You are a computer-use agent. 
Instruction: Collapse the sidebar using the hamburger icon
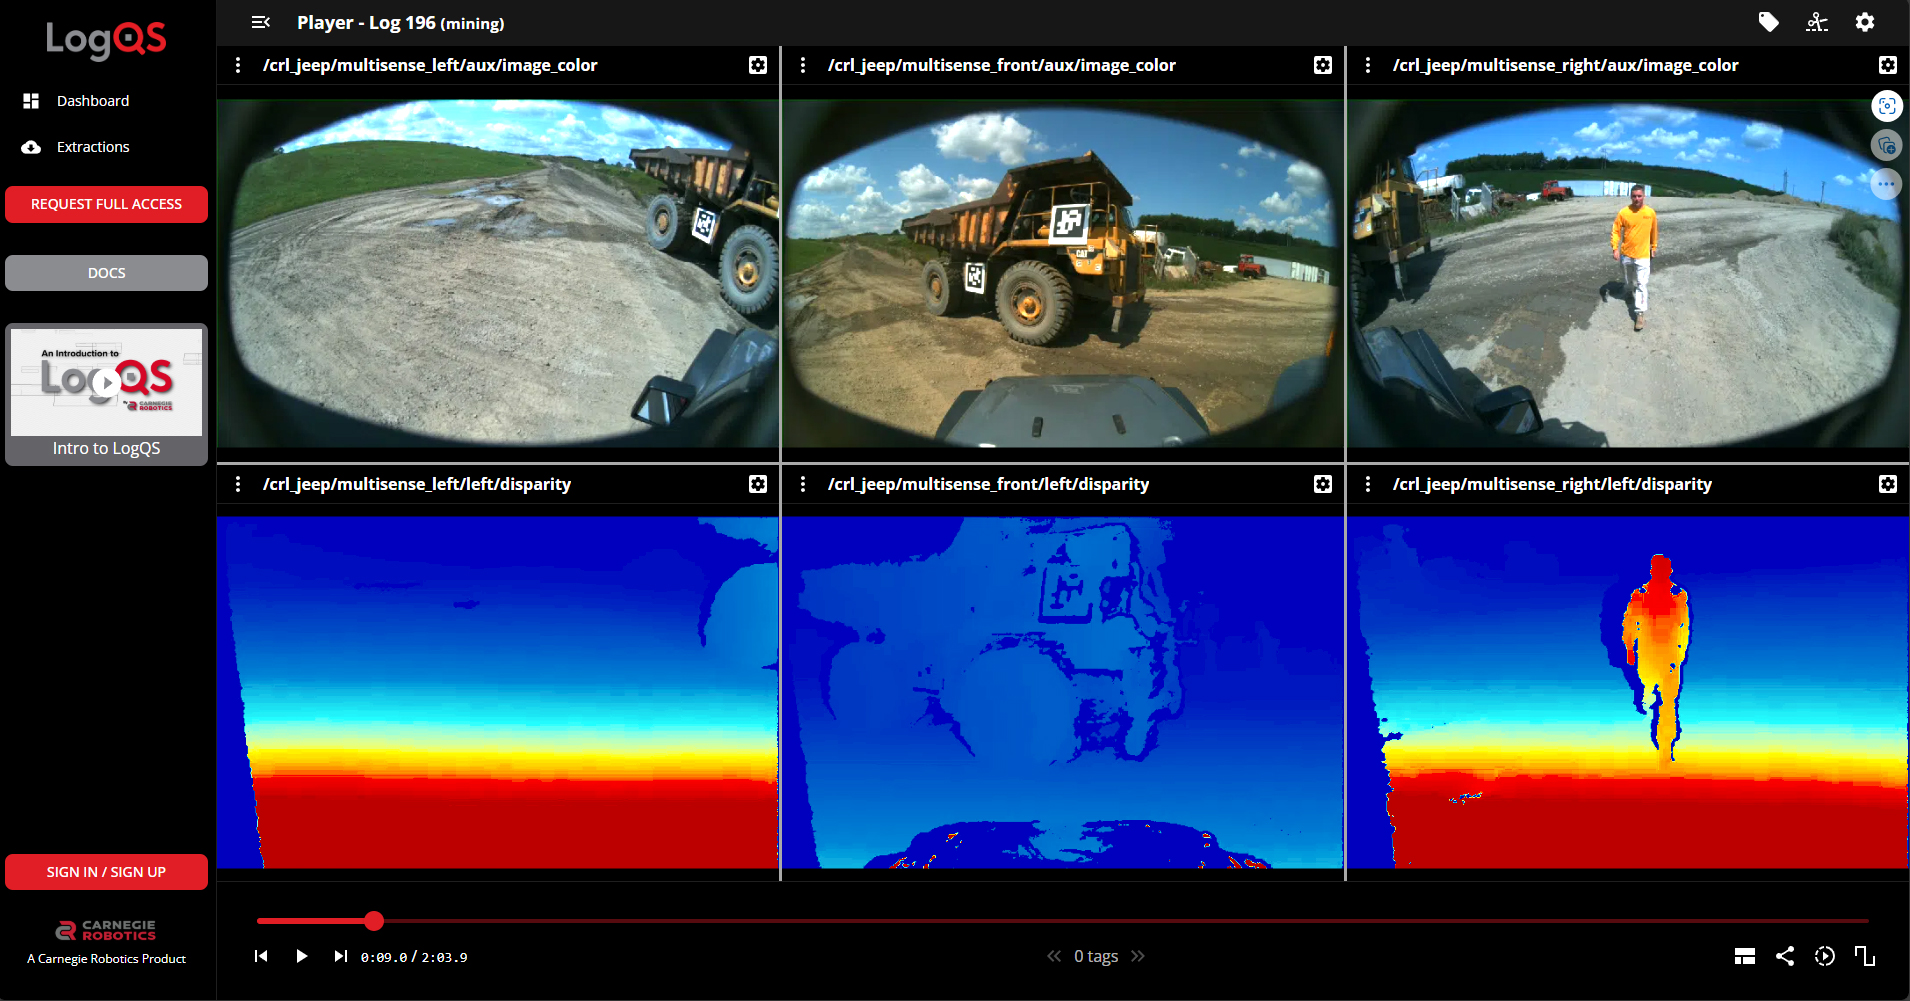click(x=261, y=22)
